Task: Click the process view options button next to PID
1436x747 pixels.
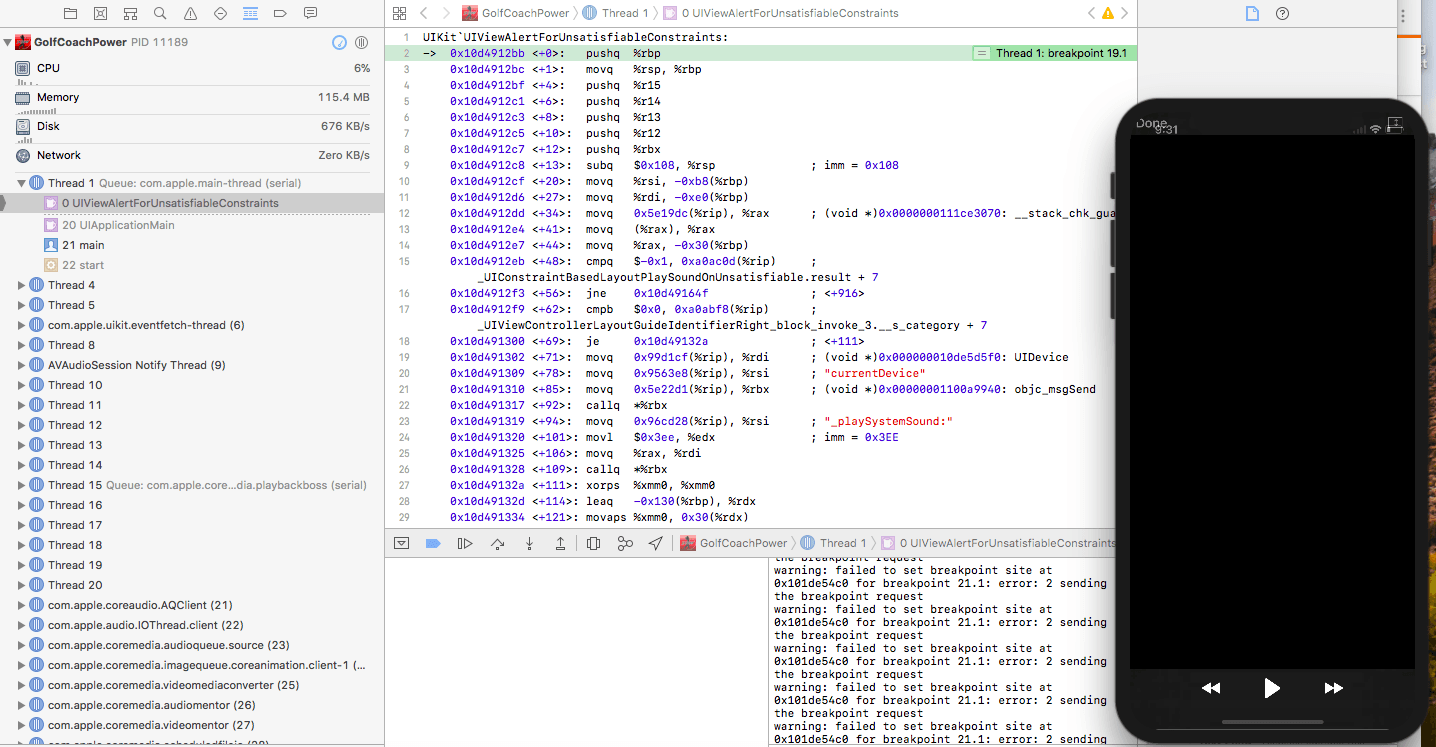Action: [x=362, y=42]
